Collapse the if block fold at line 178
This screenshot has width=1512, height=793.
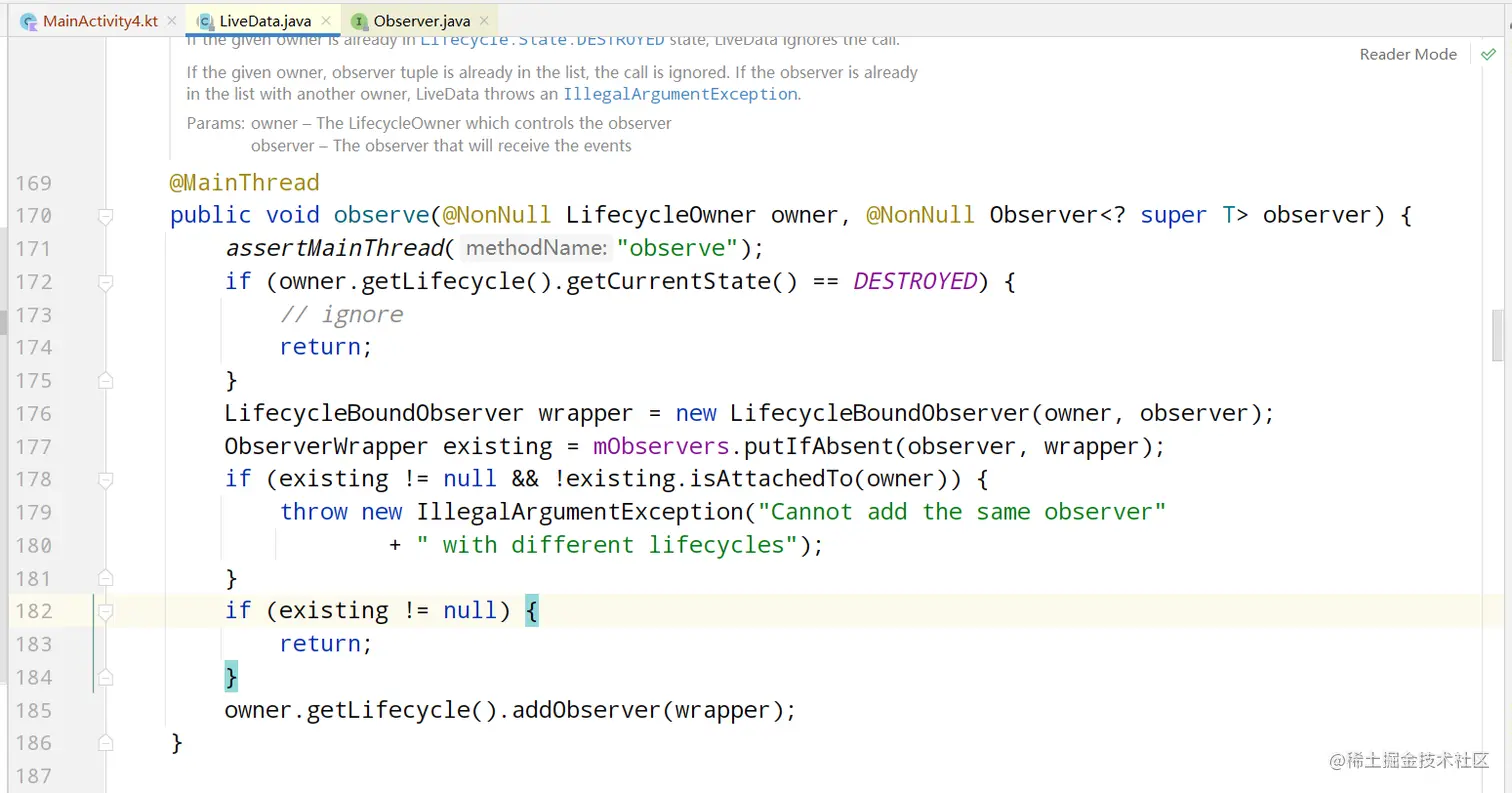[x=105, y=479]
